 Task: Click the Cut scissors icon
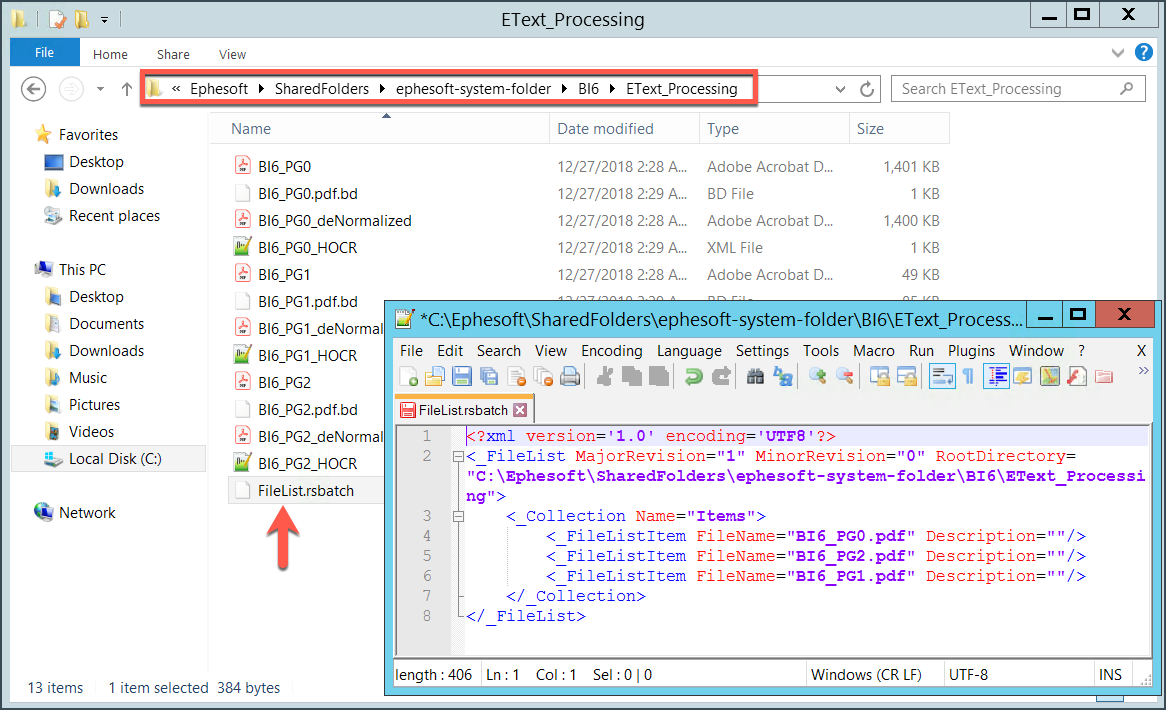tap(605, 377)
